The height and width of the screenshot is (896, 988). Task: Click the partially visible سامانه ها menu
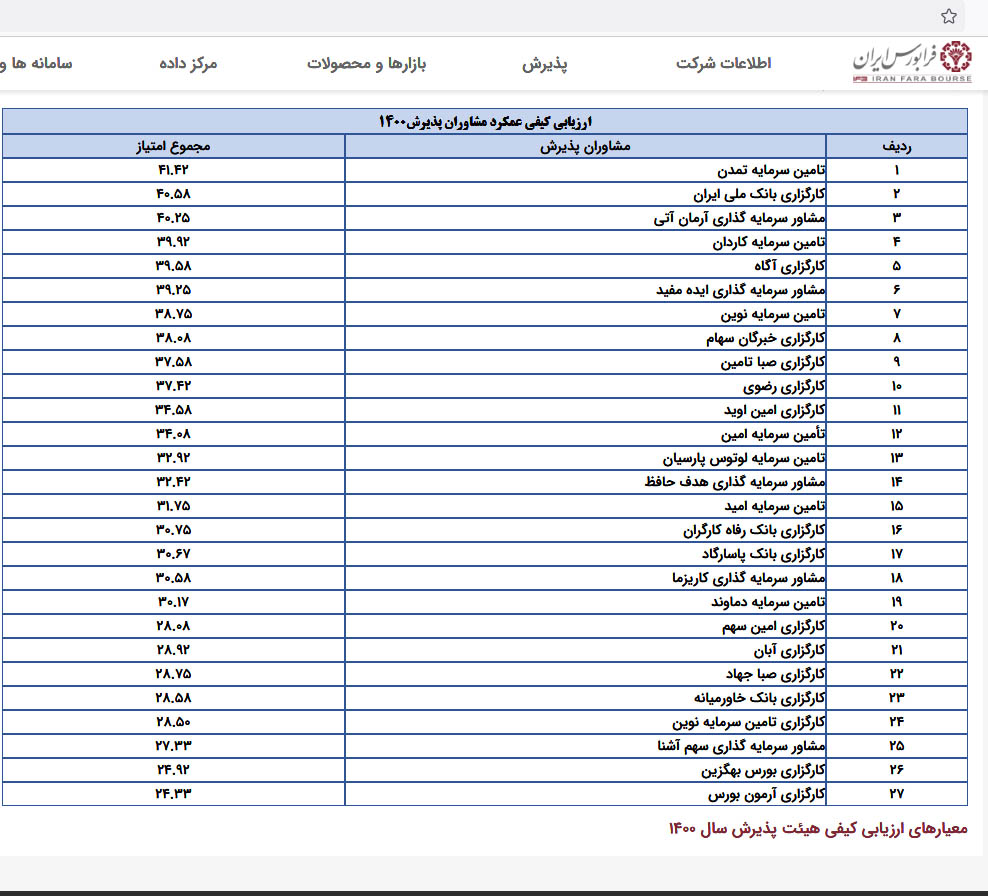click(x=36, y=64)
